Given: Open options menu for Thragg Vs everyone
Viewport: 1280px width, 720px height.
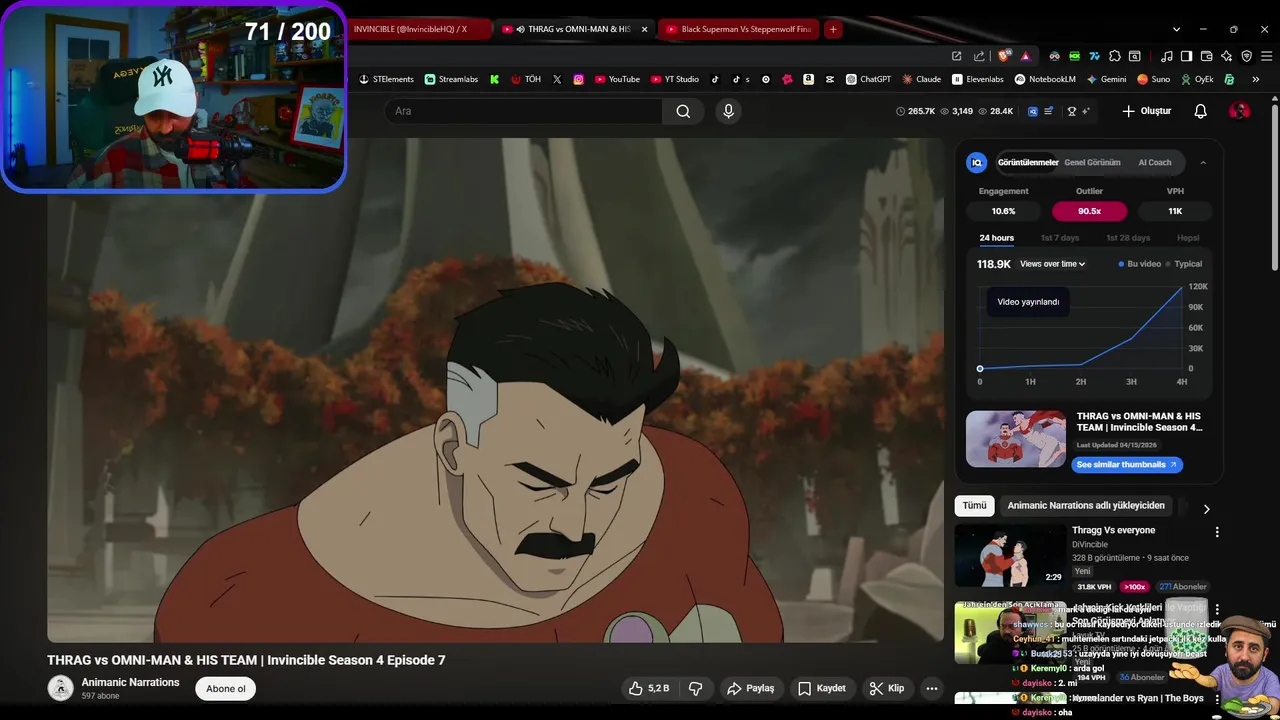Looking at the screenshot, I should tap(1217, 532).
